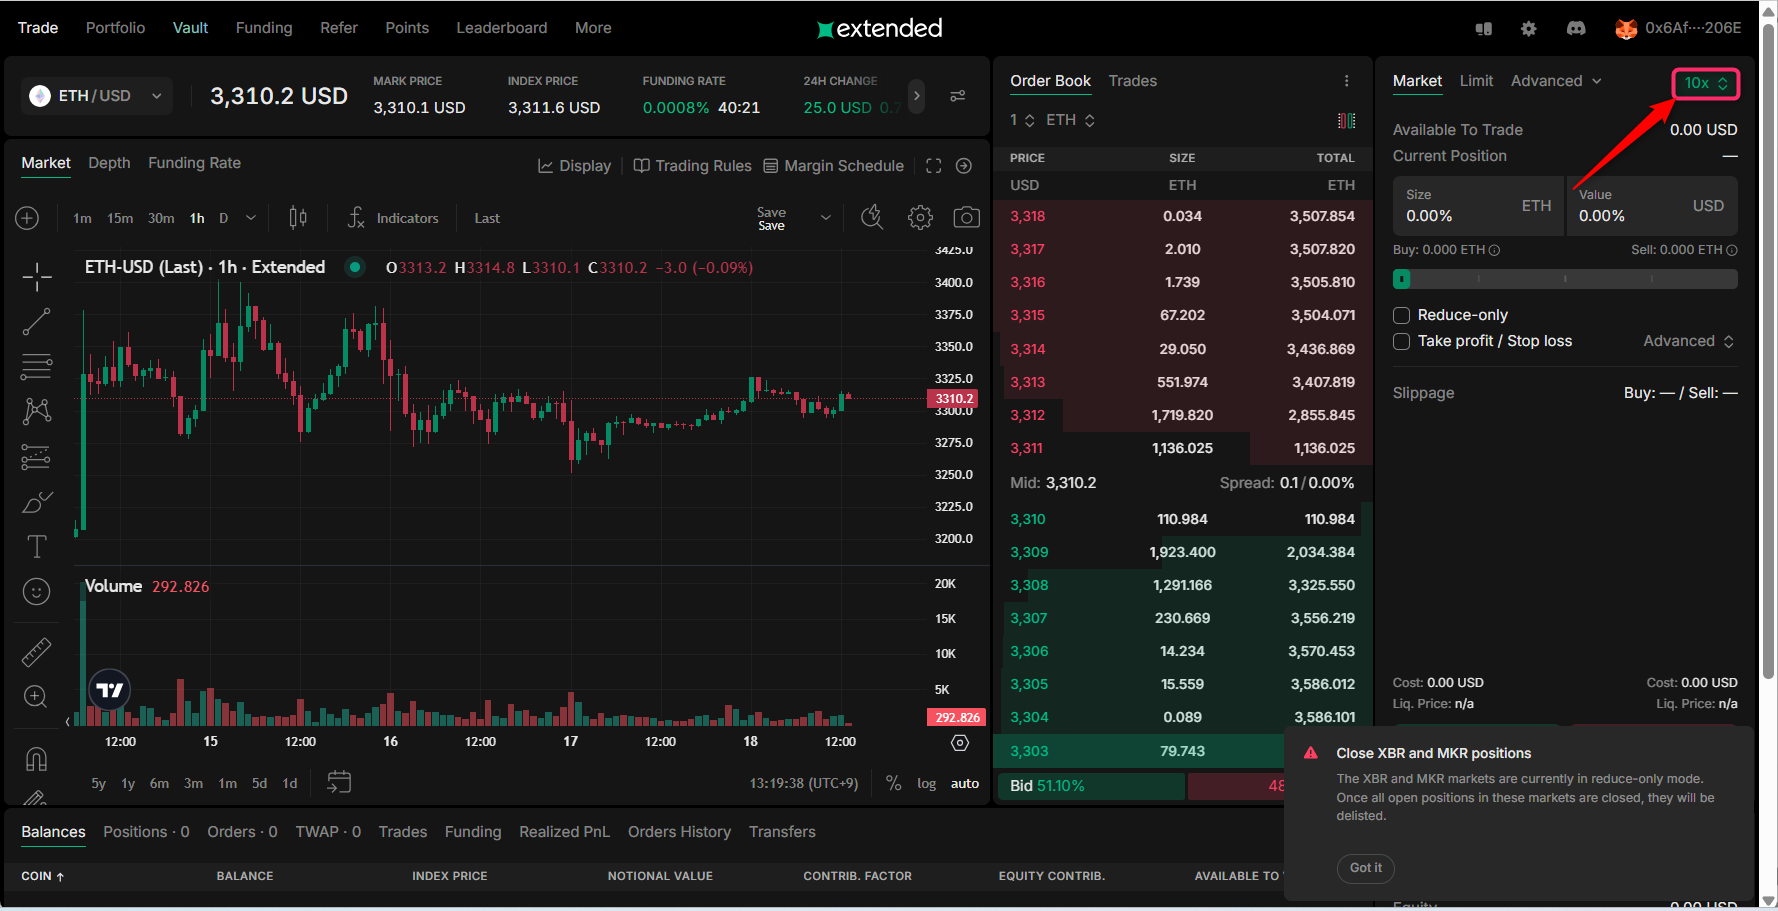
Task: Enable Take profit / Stop loss checkbox
Action: [1402, 341]
